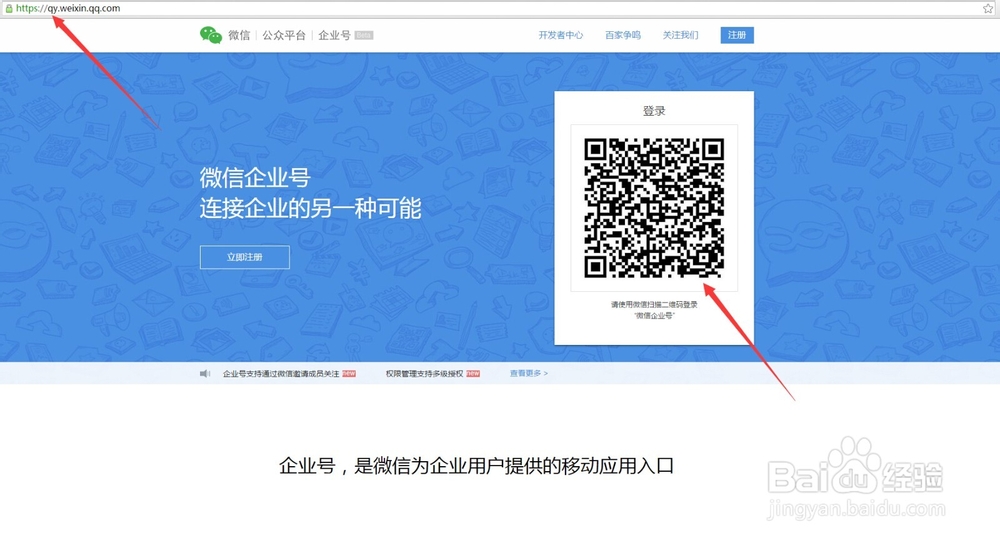
Task: Click the text 企业号，是微信为企业用户提供的移动应用入口
Action: click(x=476, y=466)
